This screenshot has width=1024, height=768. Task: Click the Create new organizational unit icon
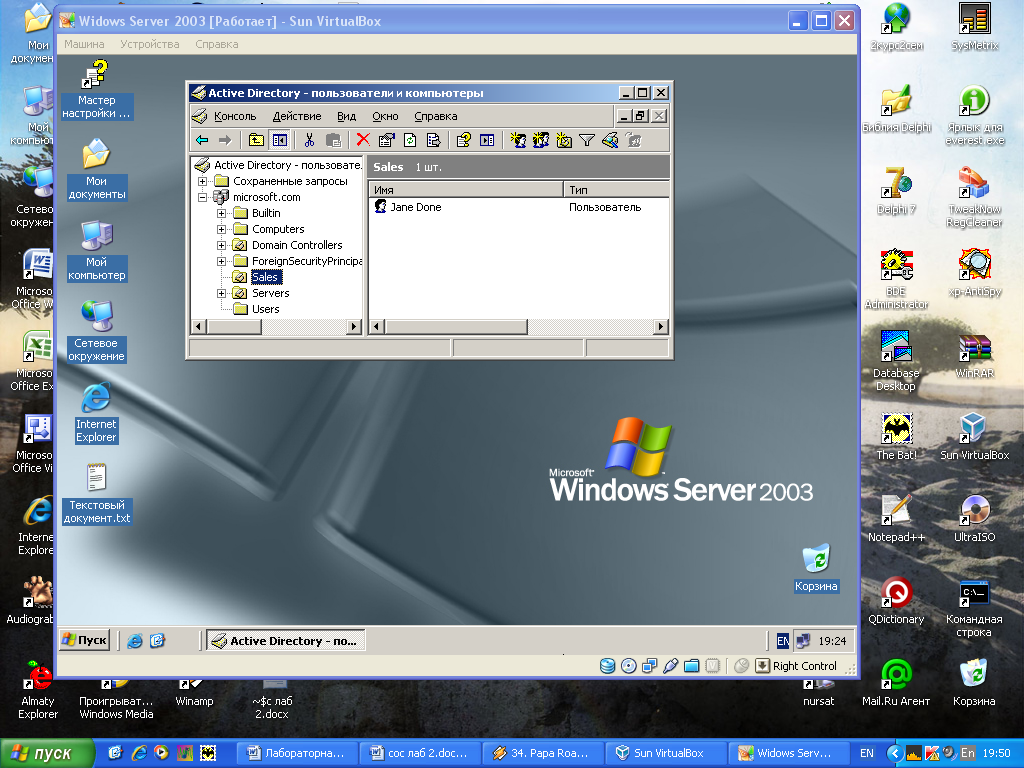coord(564,140)
